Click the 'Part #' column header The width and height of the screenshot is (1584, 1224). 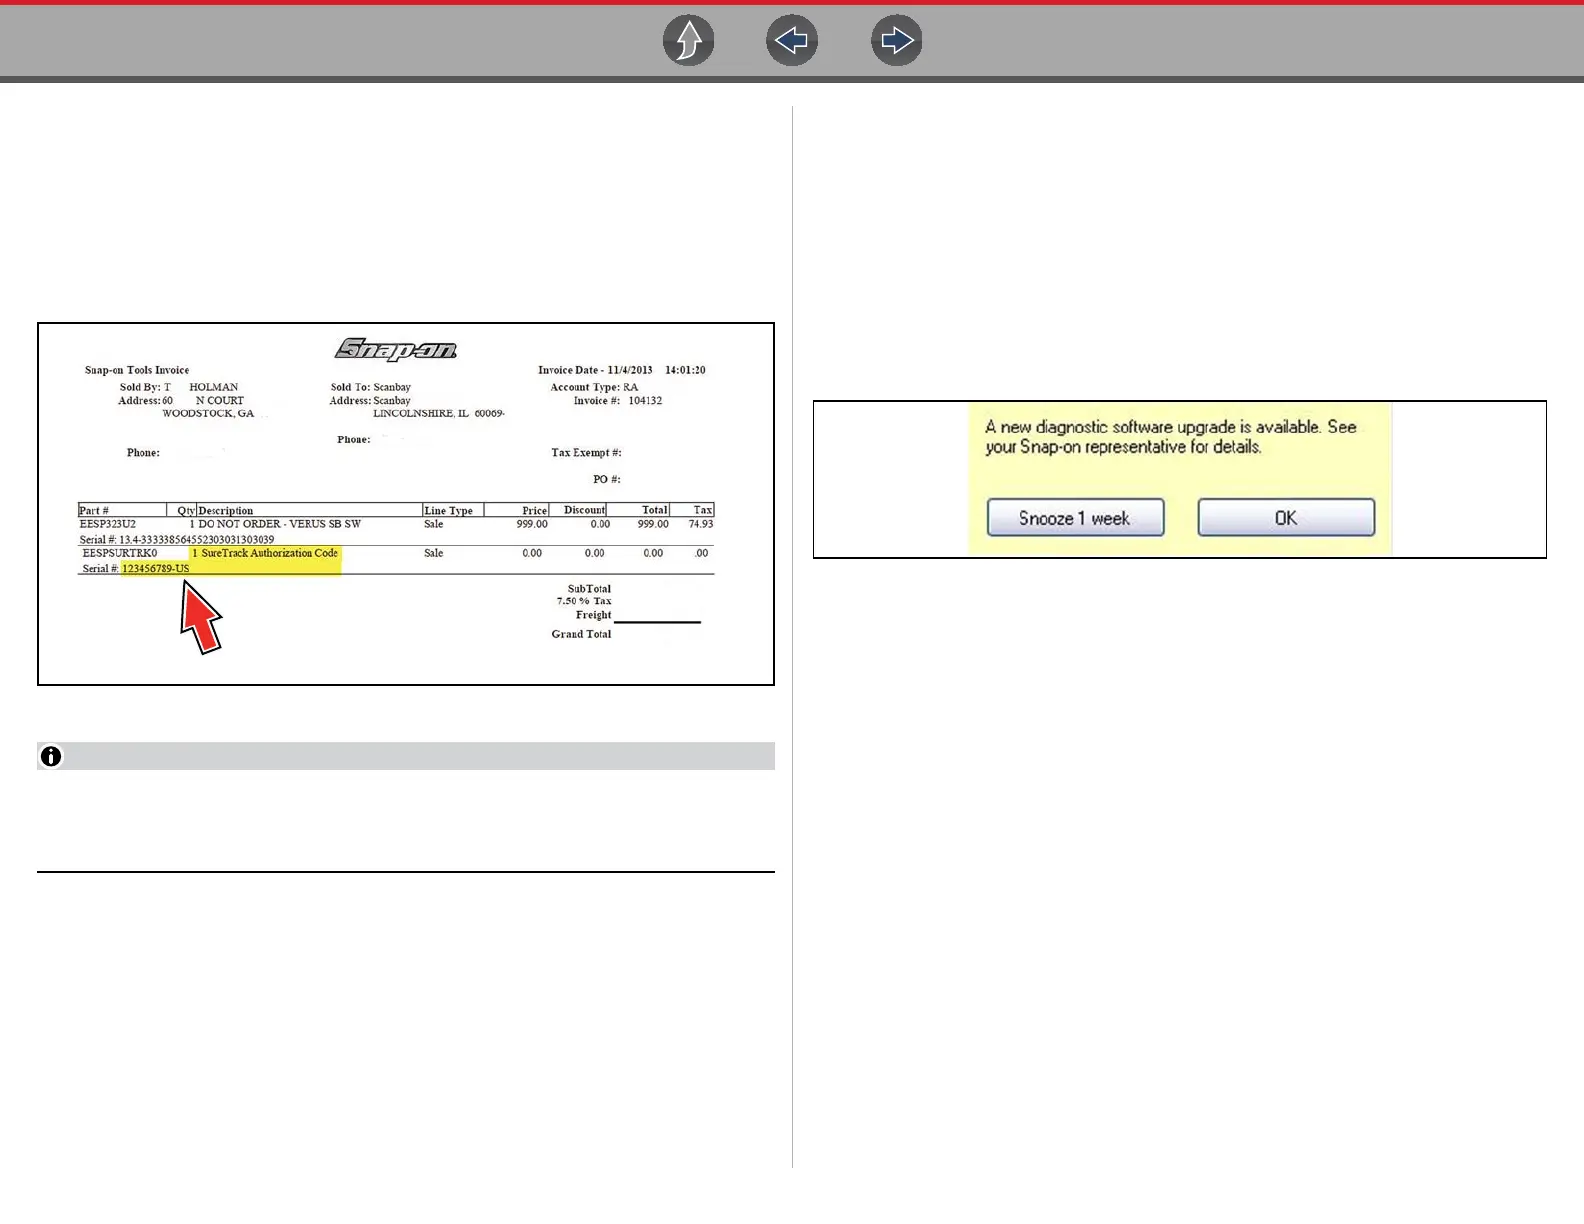(94, 511)
